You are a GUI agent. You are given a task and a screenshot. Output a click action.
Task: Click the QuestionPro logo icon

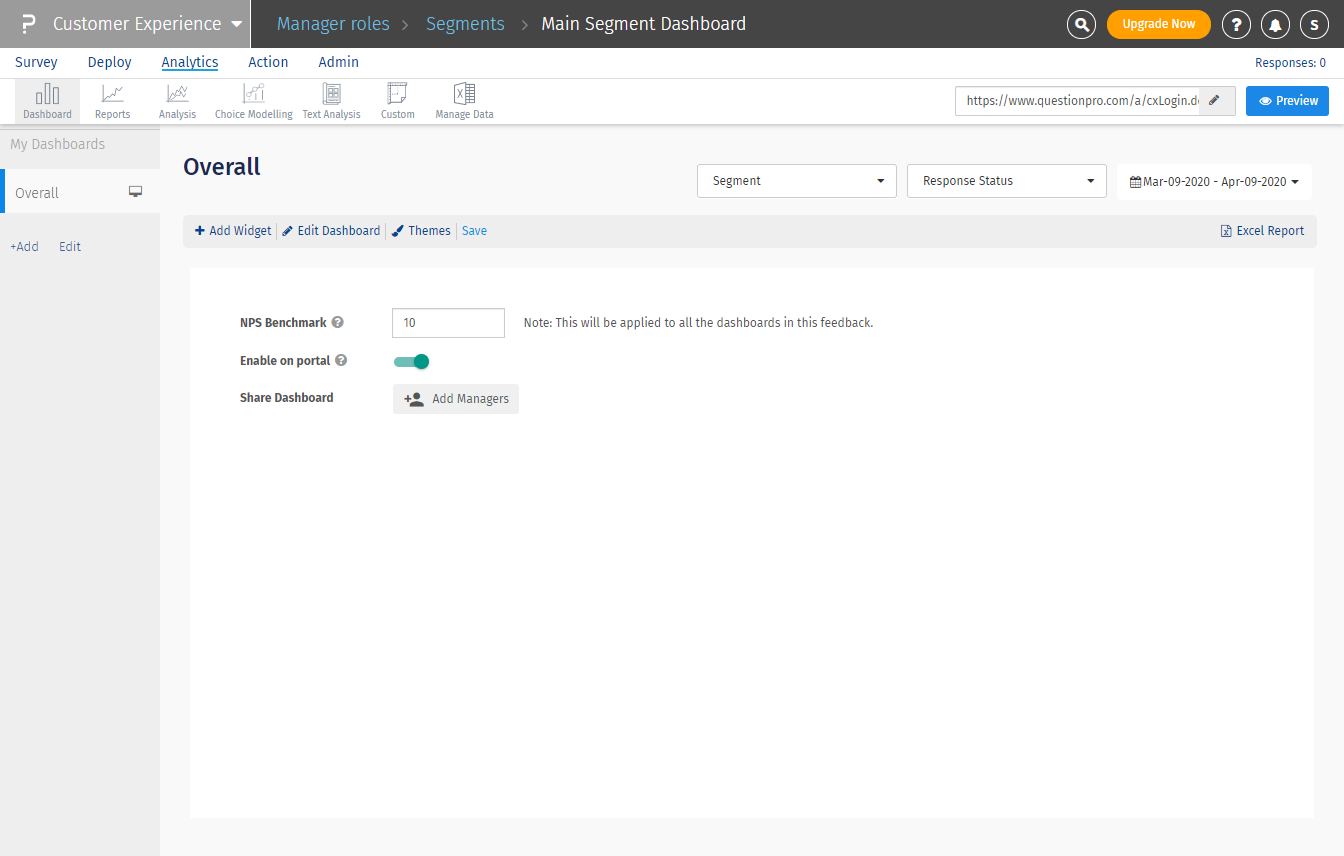click(x=28, y=24)
